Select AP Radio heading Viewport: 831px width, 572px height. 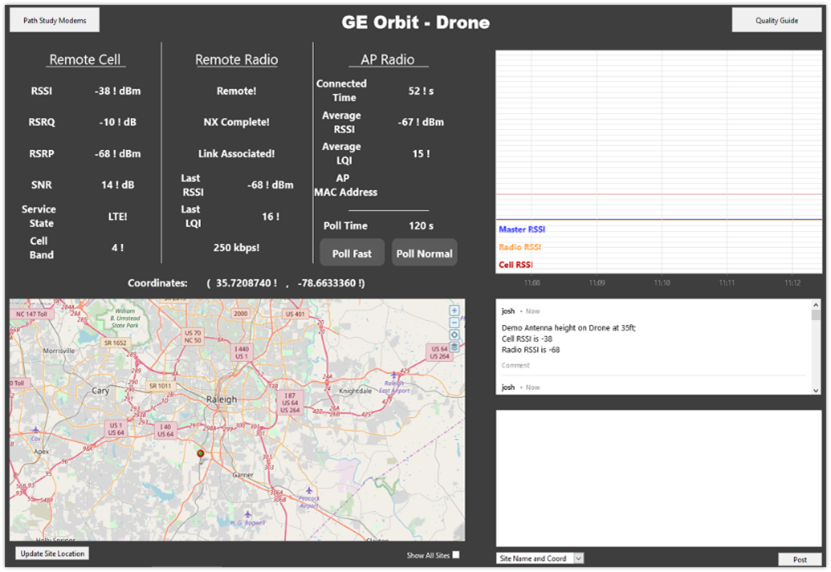[388, 59]
